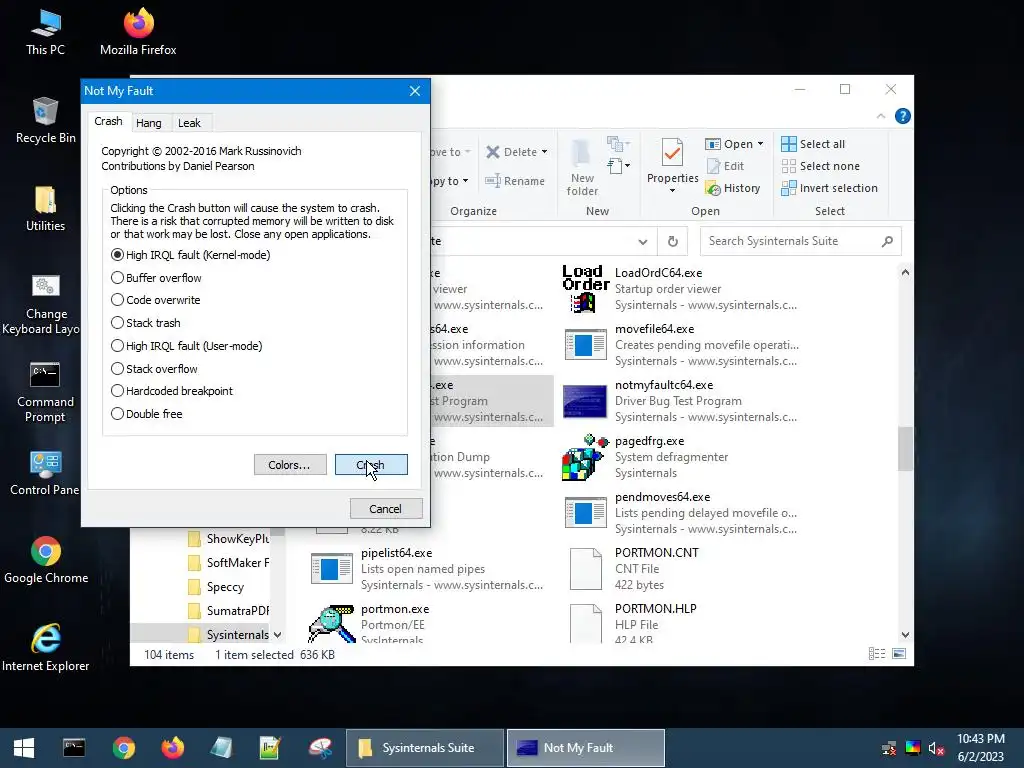This screenshot has width=1024, height=768.
Task: Refresh the Explorer folder view
Action: [x=673, y=242]
